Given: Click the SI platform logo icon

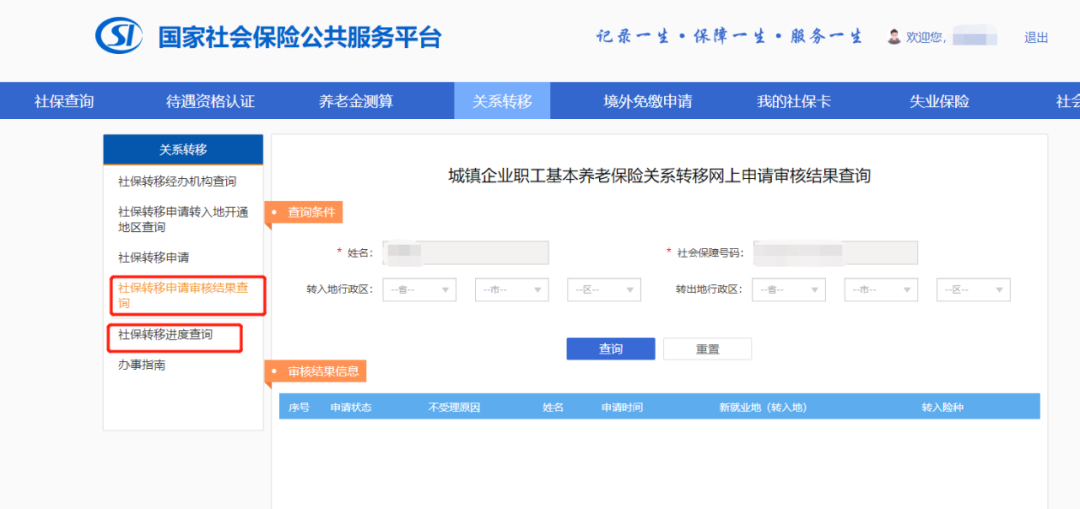Looking at the screenshot, I should point(119,36).
